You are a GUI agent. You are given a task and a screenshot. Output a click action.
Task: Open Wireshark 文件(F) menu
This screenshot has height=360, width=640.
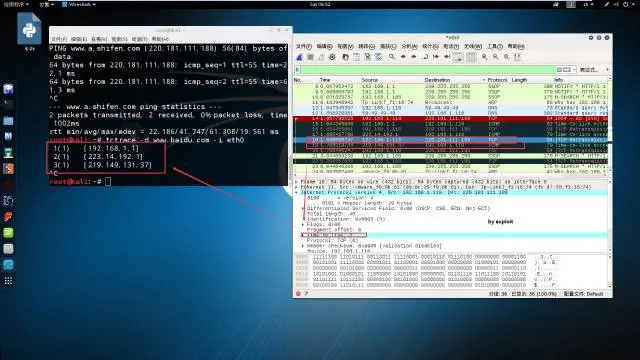tap(303, 47)
